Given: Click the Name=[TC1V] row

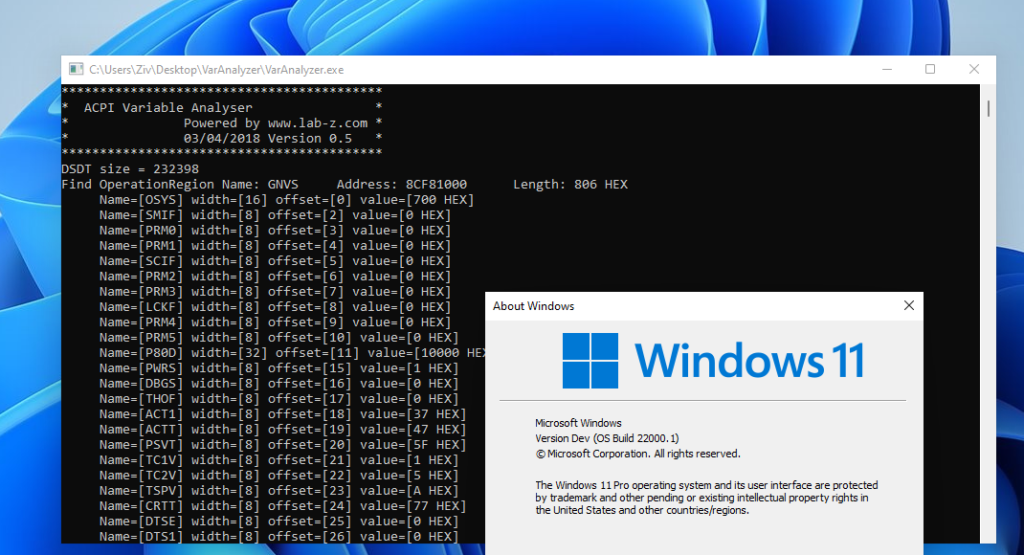Looking at the screenshot, I should (x=279, y=460).
